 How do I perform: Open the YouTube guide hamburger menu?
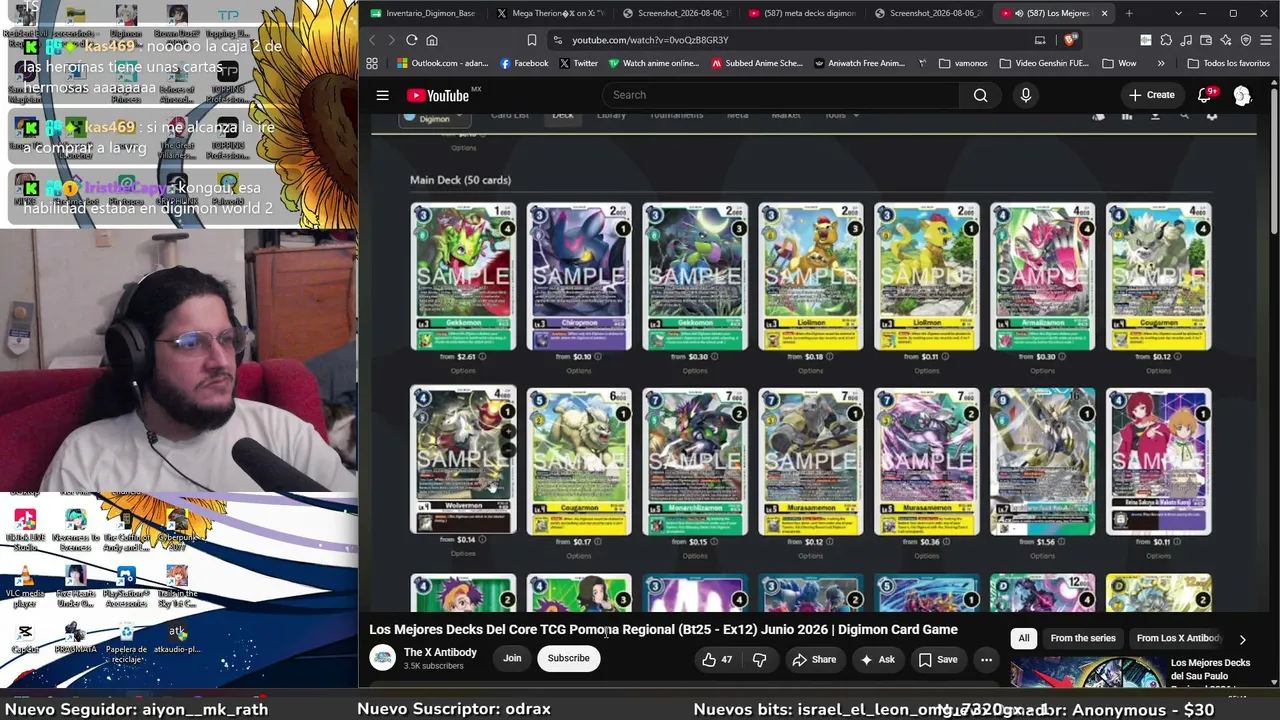pyautogui.click(x=382, y=95)
